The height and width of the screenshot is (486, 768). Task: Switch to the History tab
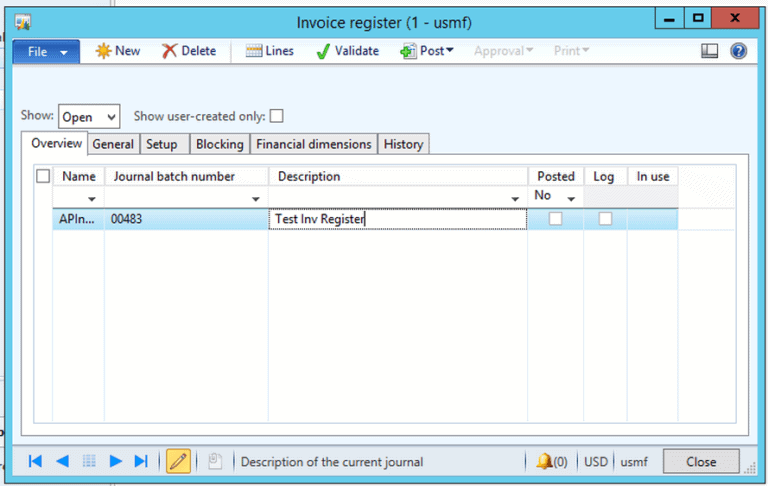point(404,144)
